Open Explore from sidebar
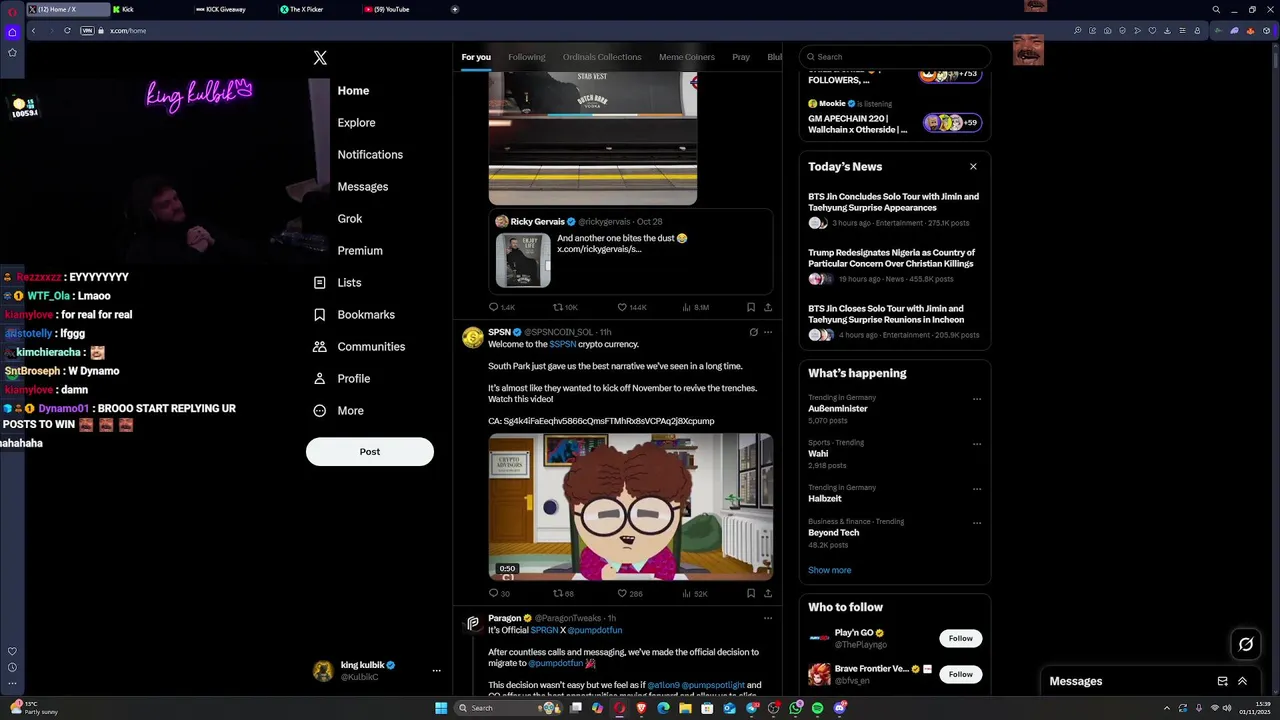Screen dimensions: 1280x720 [356, 123]
